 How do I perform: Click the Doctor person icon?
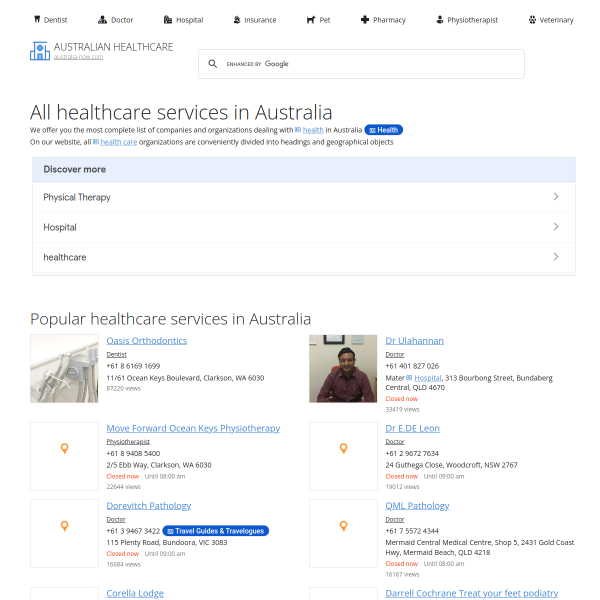[102, 20]
